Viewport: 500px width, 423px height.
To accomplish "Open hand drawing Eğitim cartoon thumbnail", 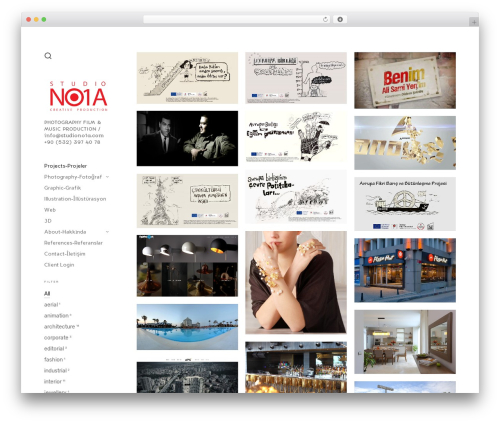I will point(296,137).
